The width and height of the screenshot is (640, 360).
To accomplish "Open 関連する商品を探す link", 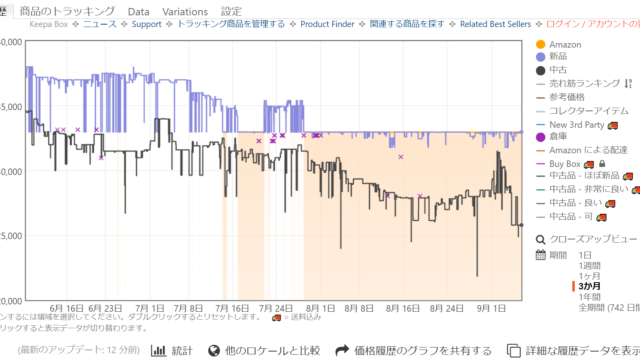I will [407, 24].
